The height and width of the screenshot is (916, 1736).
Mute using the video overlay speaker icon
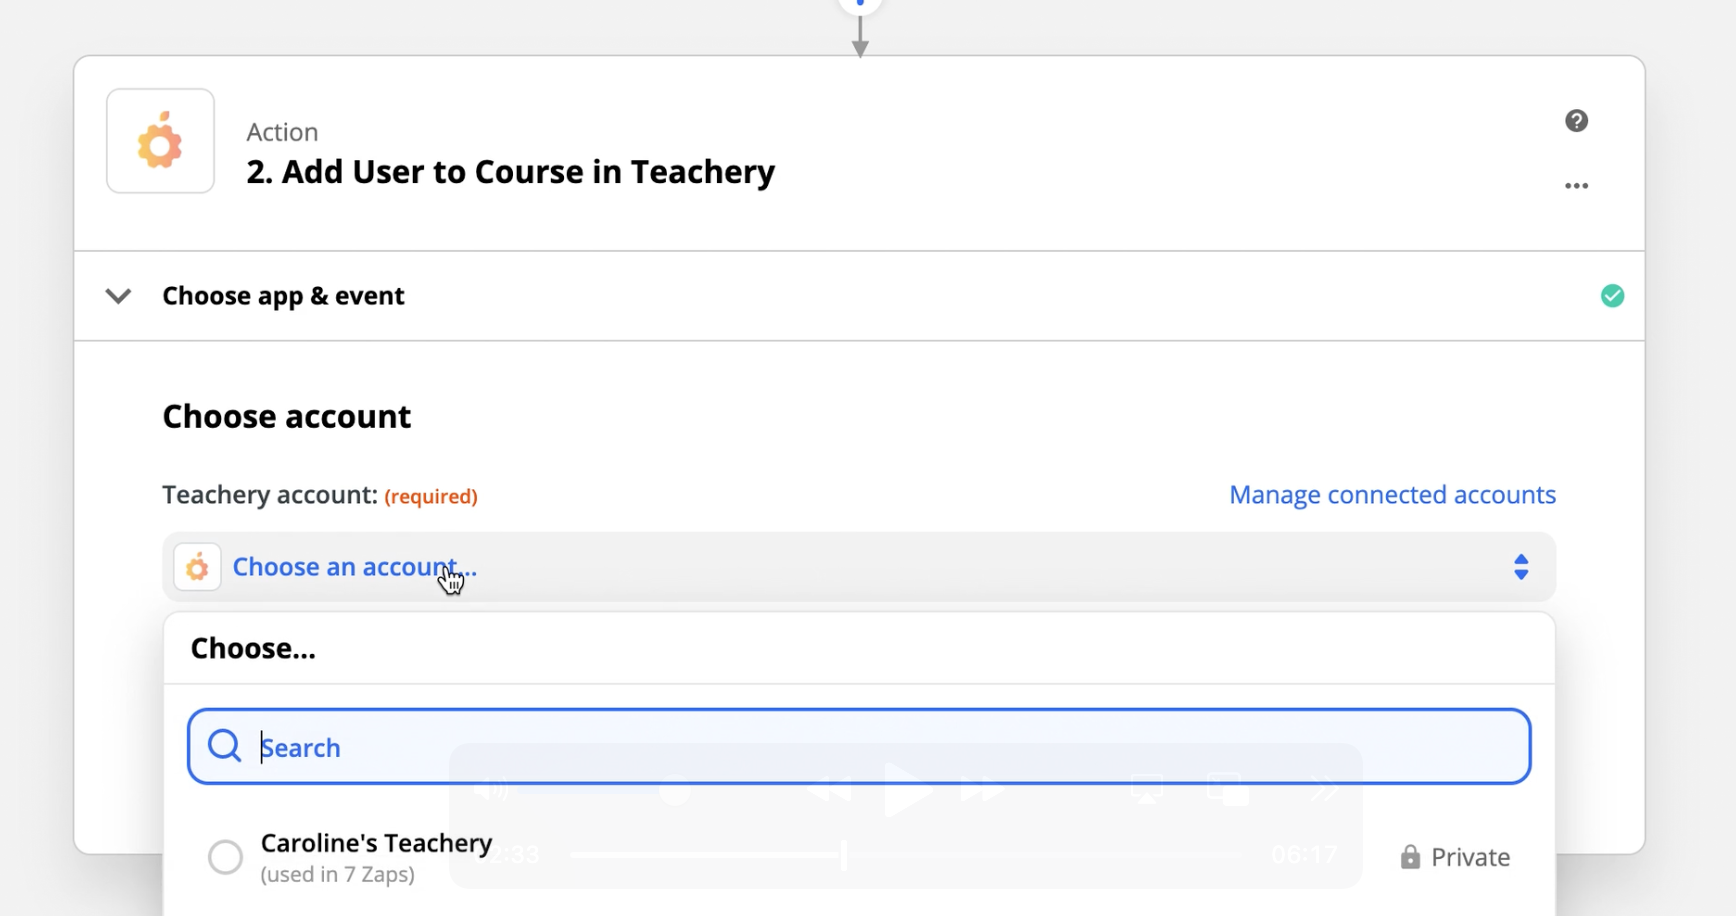(x=490, y=789)
